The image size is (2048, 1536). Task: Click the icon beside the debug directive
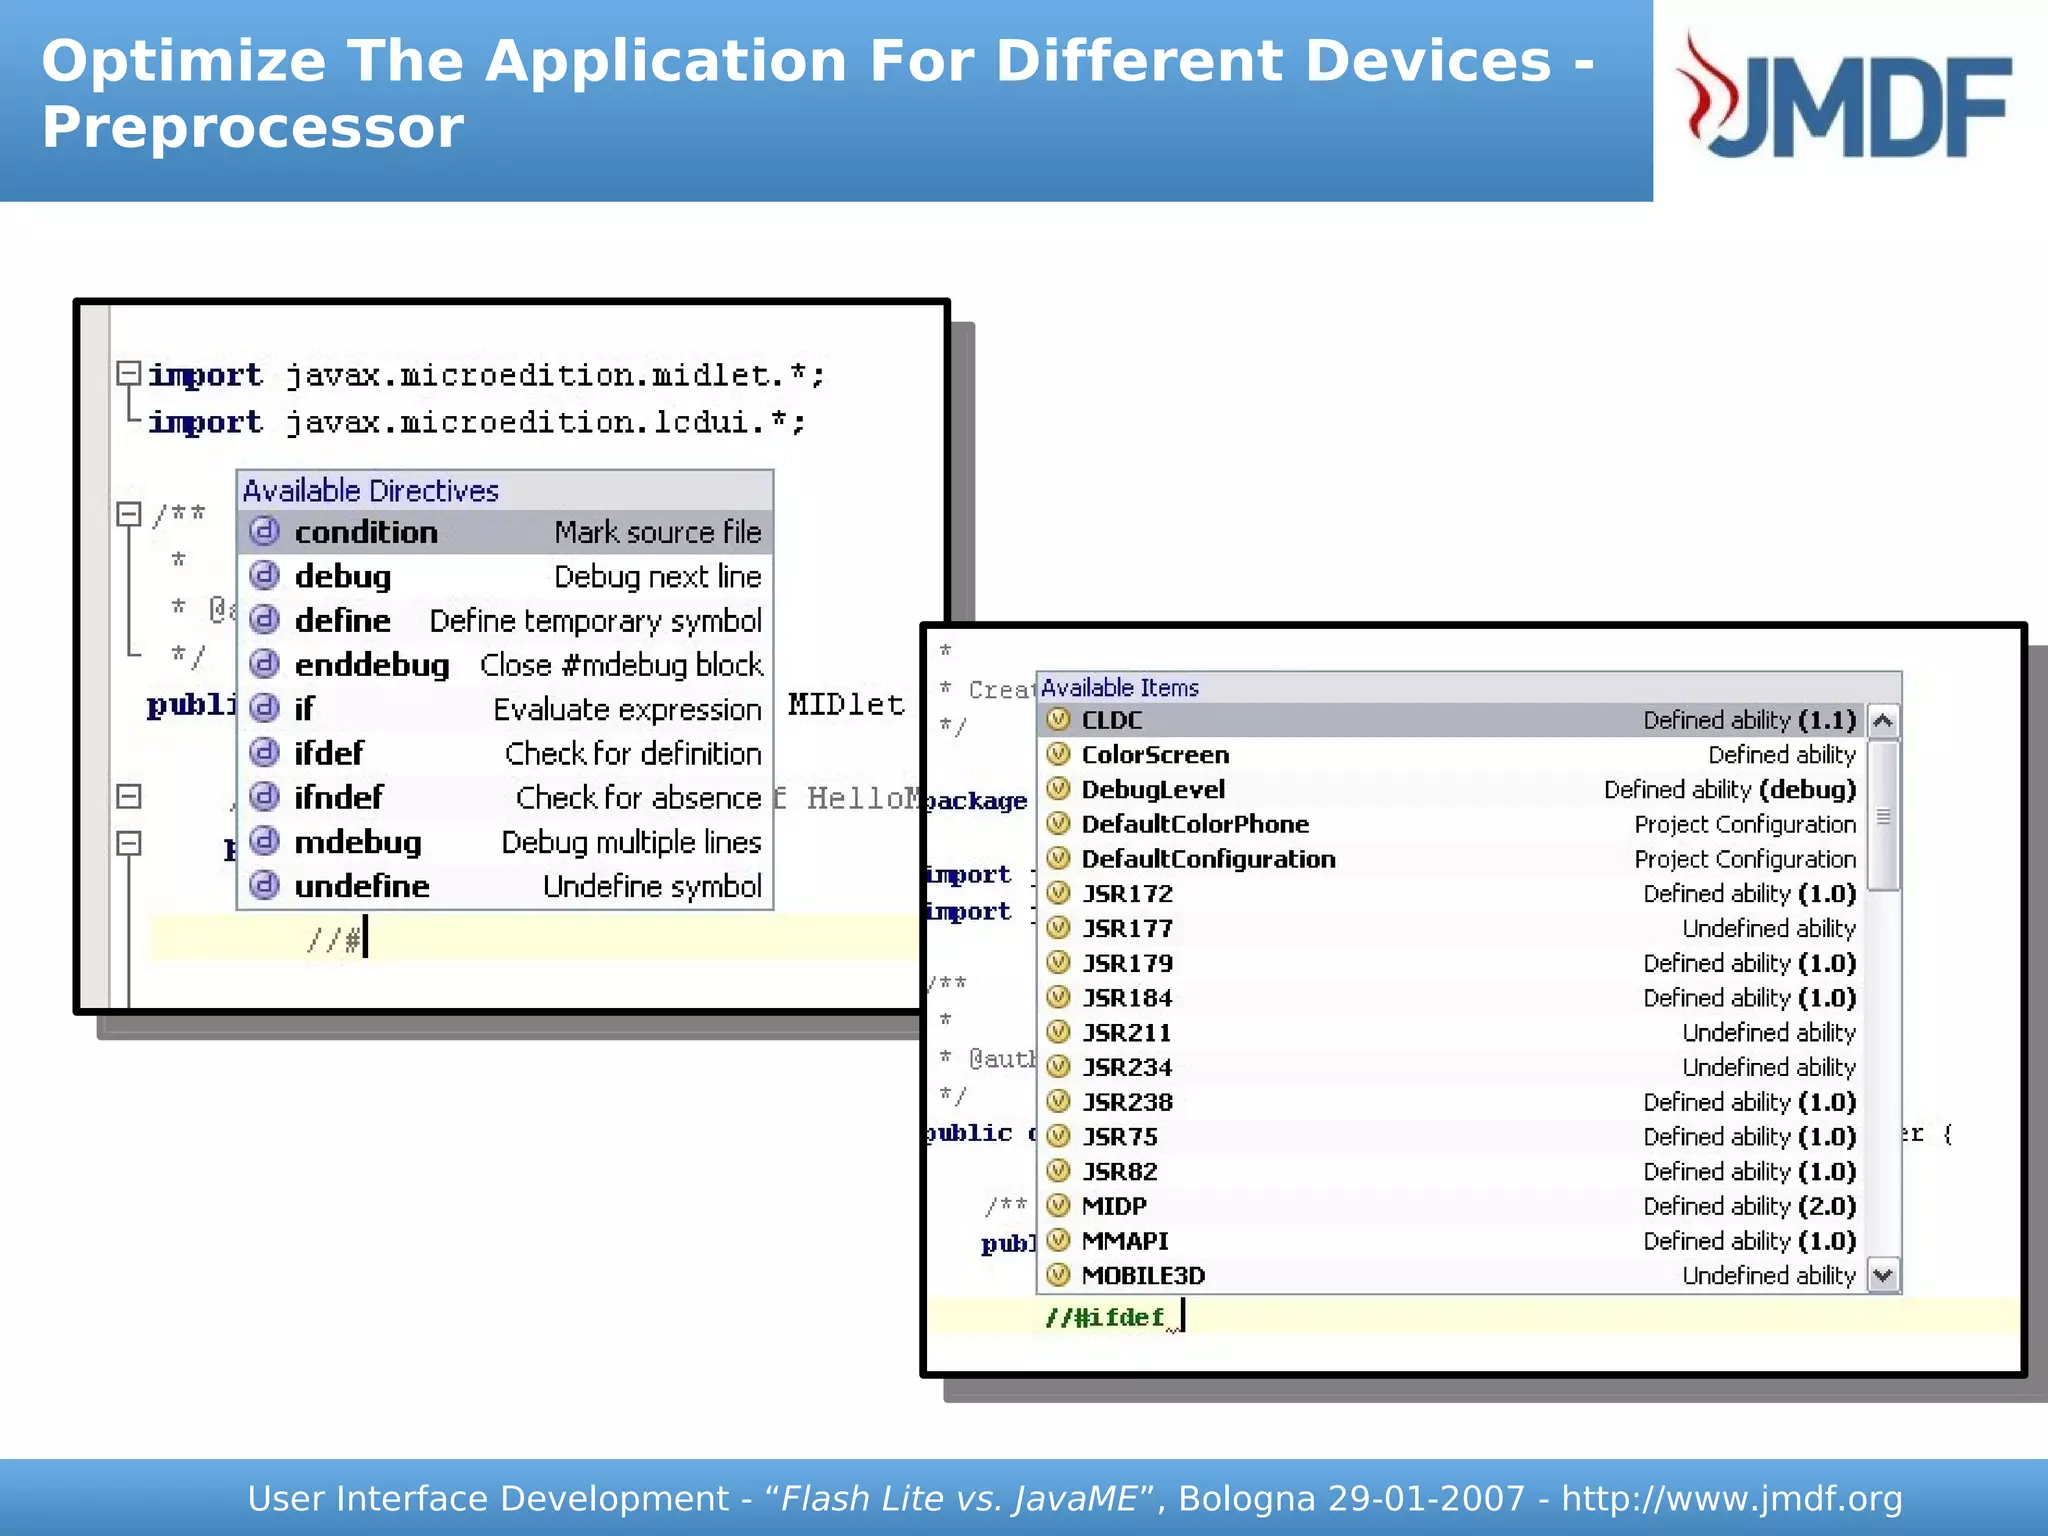264,575
